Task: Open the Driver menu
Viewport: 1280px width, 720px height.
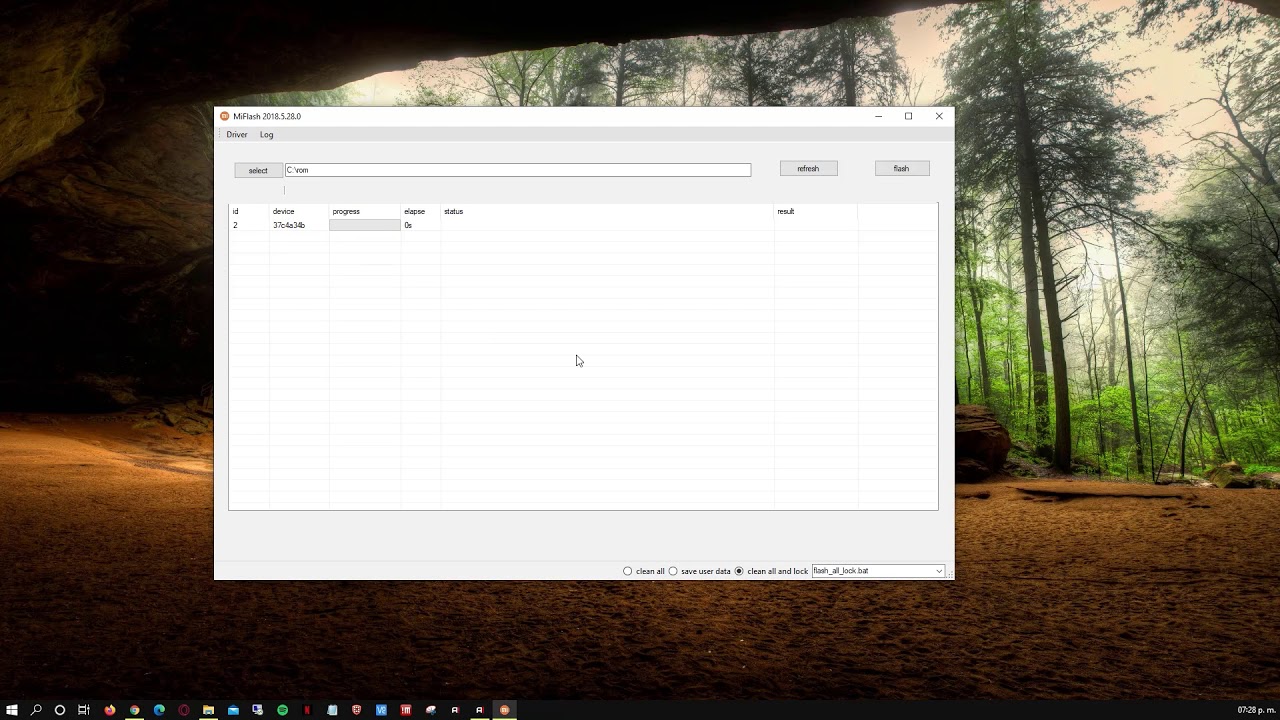Action: [x=237, y=135]
